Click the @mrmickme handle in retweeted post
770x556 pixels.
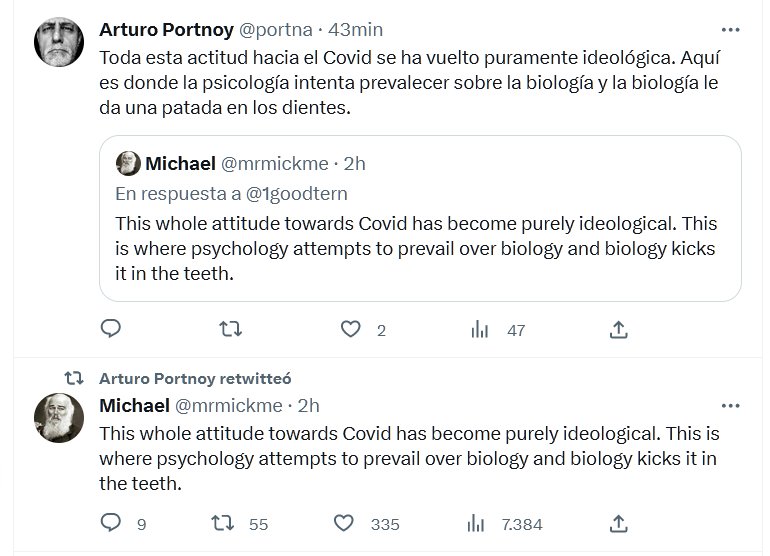point(227,406)
